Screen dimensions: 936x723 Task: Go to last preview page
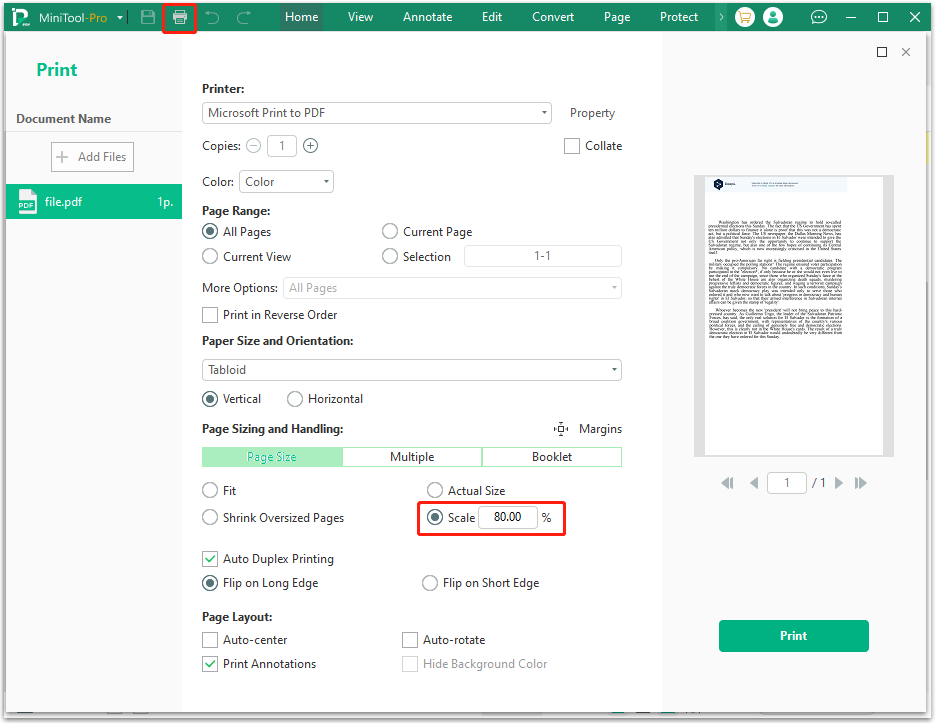click(x=860, y=483)
